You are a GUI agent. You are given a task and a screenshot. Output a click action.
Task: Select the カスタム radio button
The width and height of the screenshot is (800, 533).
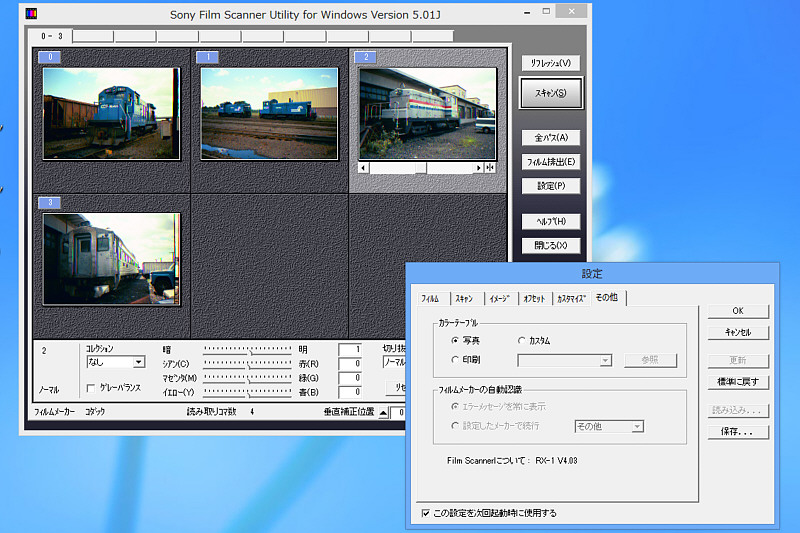[x=522, y=341]
